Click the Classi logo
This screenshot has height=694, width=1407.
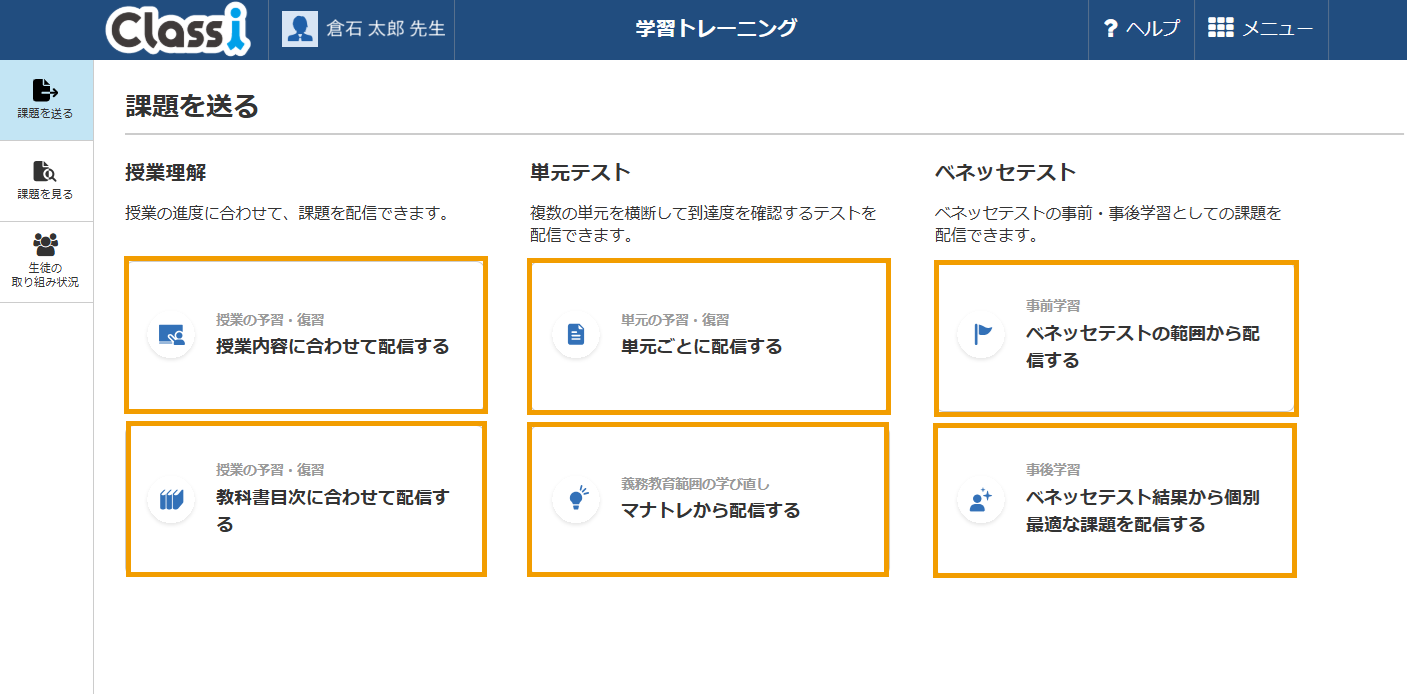point(177,30)
